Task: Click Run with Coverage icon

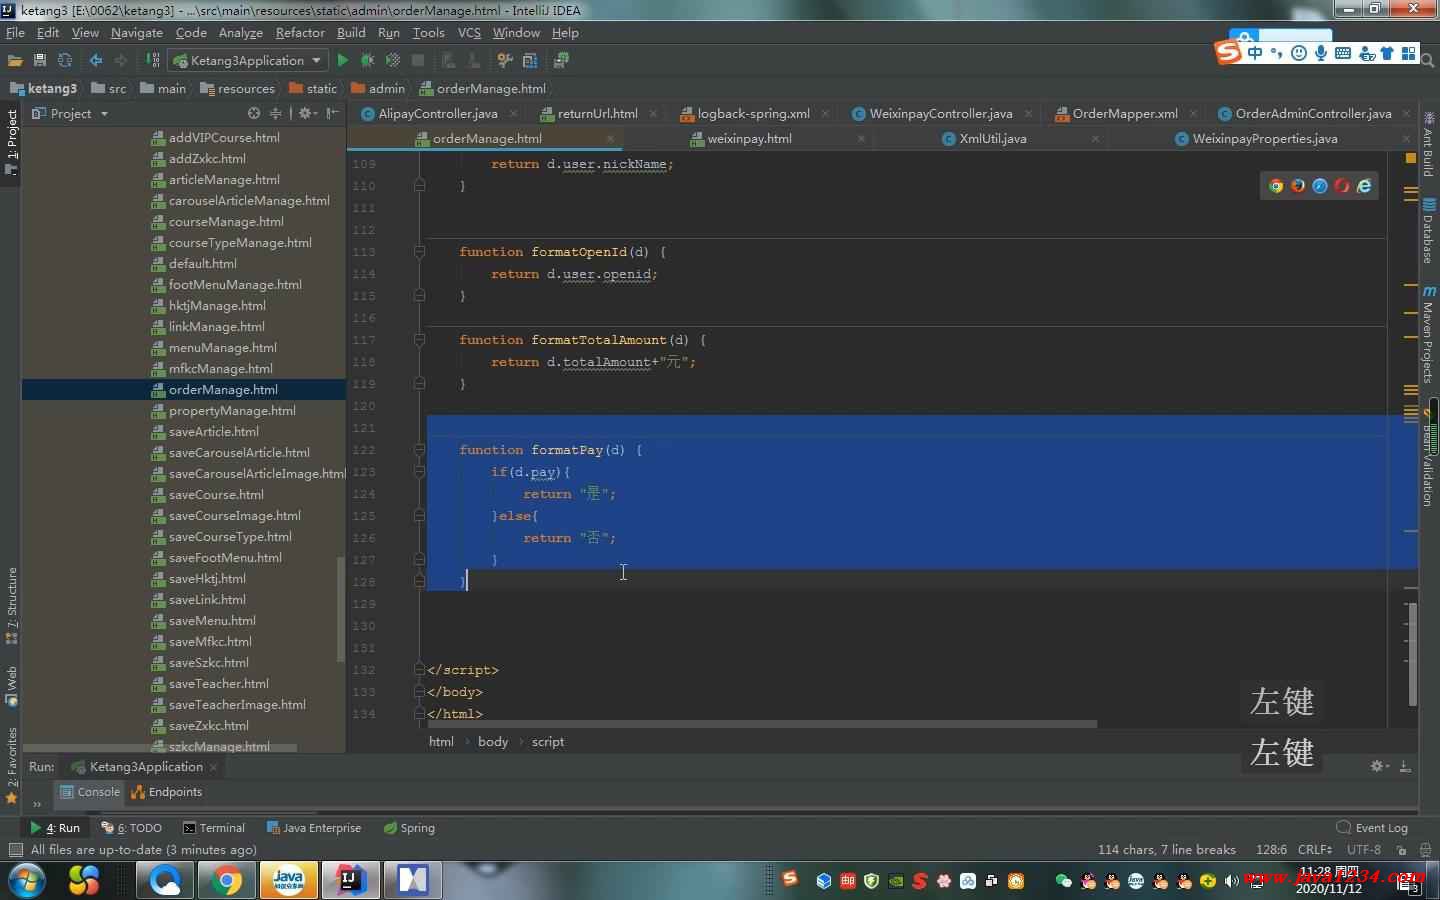Action: click(x=393, y=60)
